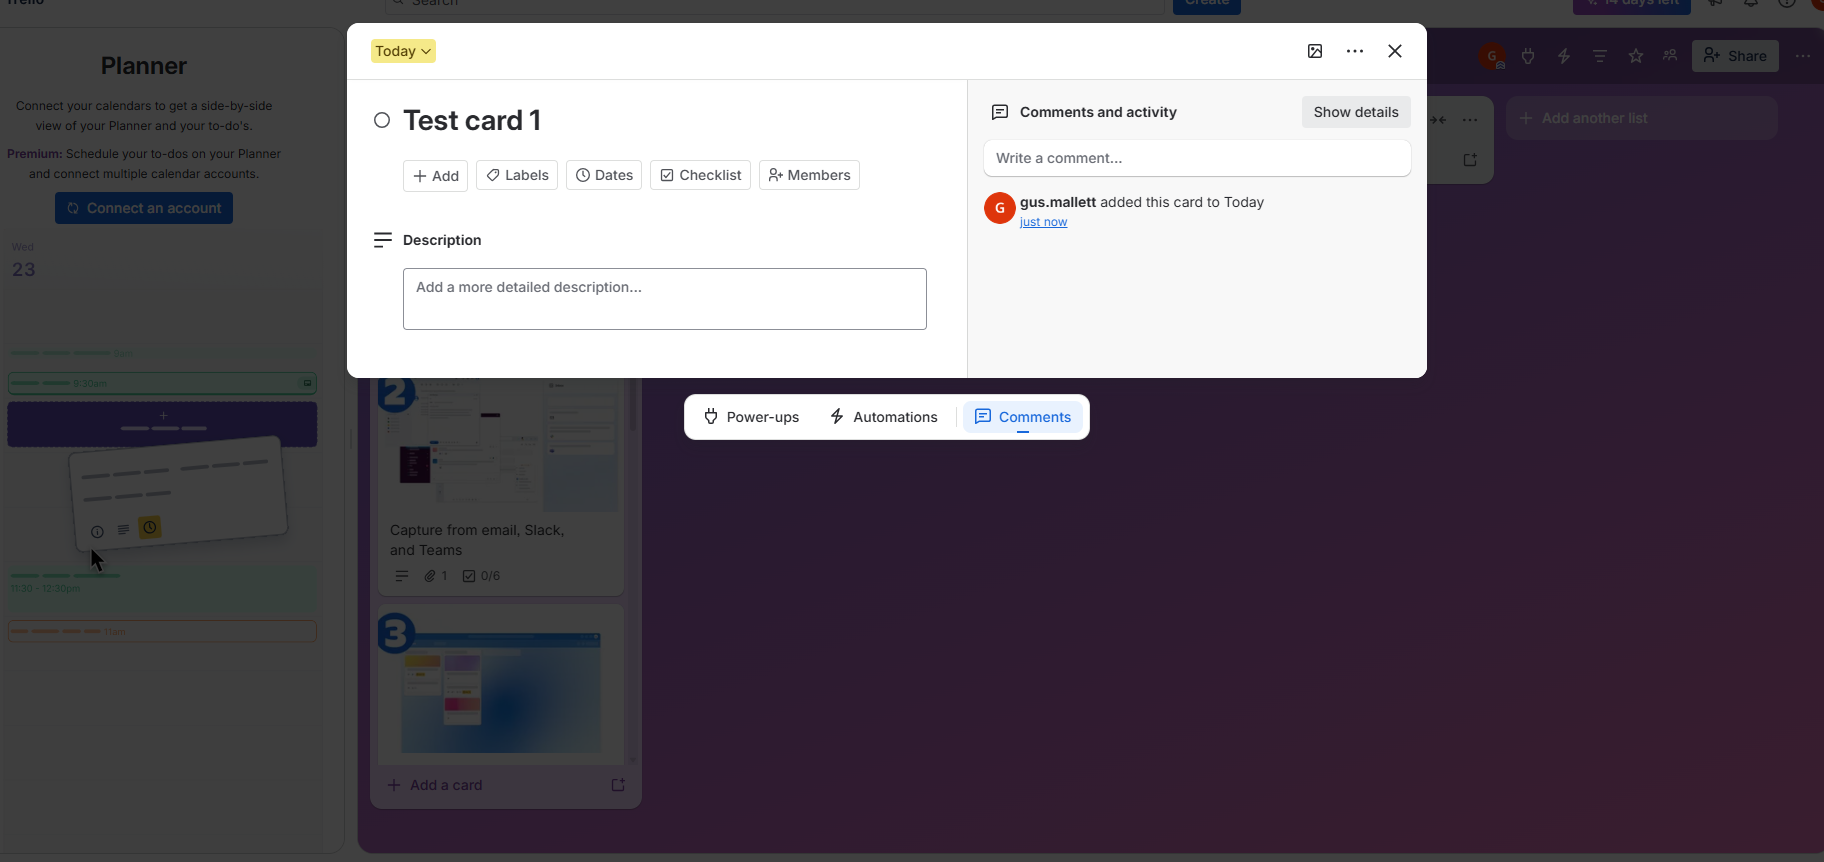Switch to the Power-ups tab

(751, 417)
